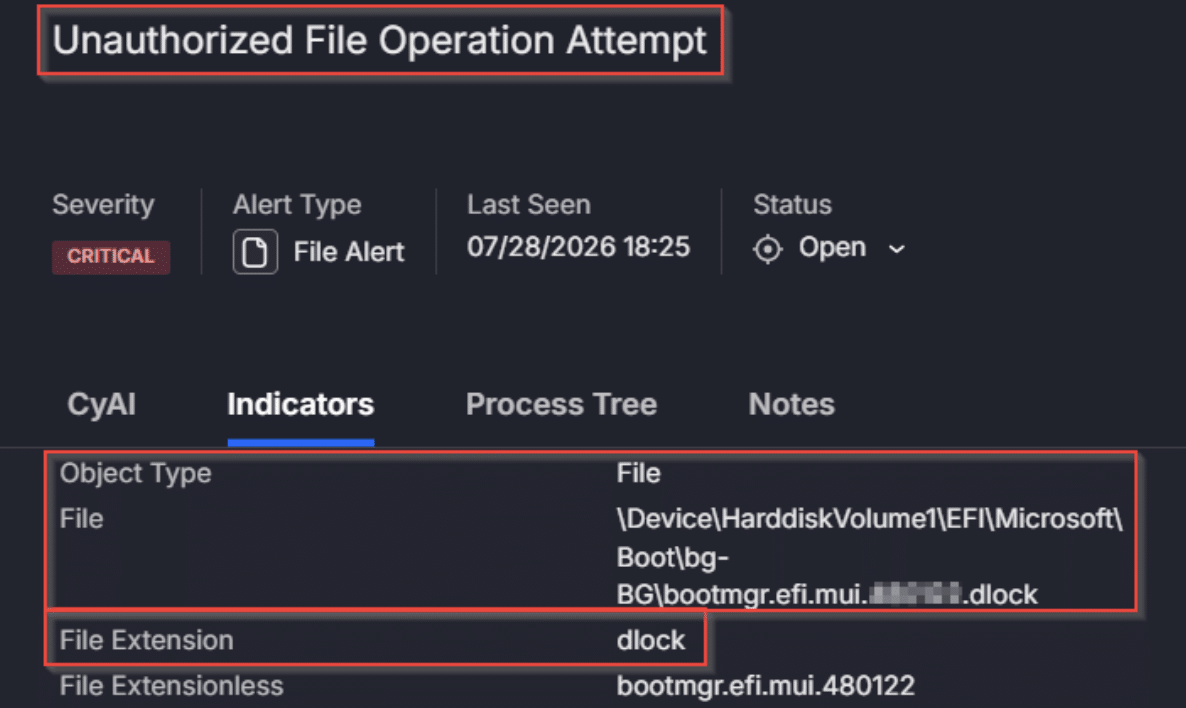Go to the Notes tab
This screenshot has height=708, width=1186.
[x=791, y=404]
